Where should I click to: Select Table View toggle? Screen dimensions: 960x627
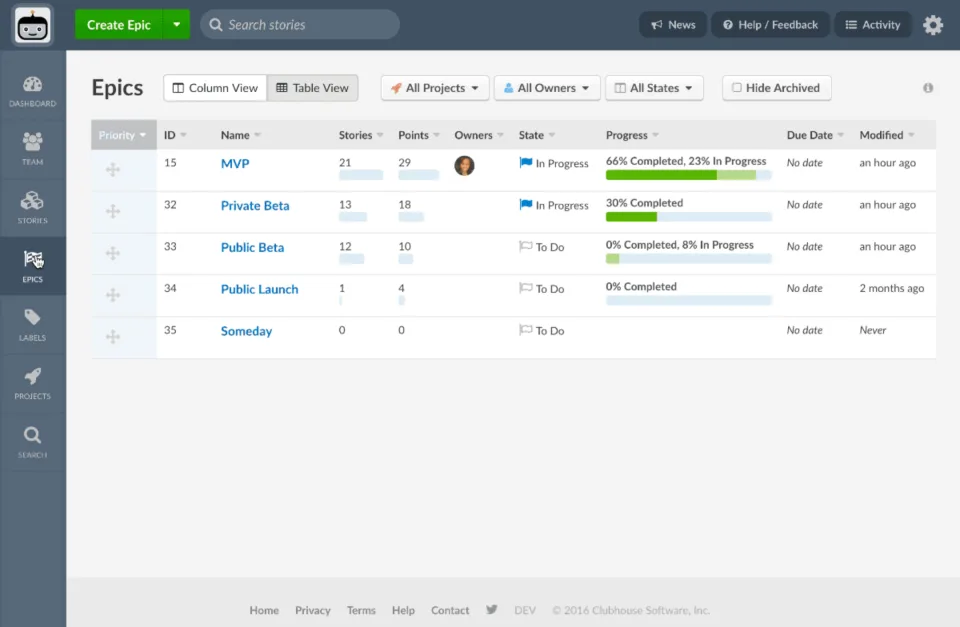click(x=312, y=88)
